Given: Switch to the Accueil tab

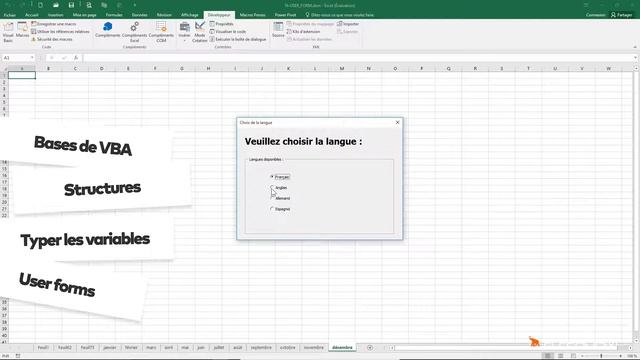Looking at the screenshot, I should (x=31, y=15).
